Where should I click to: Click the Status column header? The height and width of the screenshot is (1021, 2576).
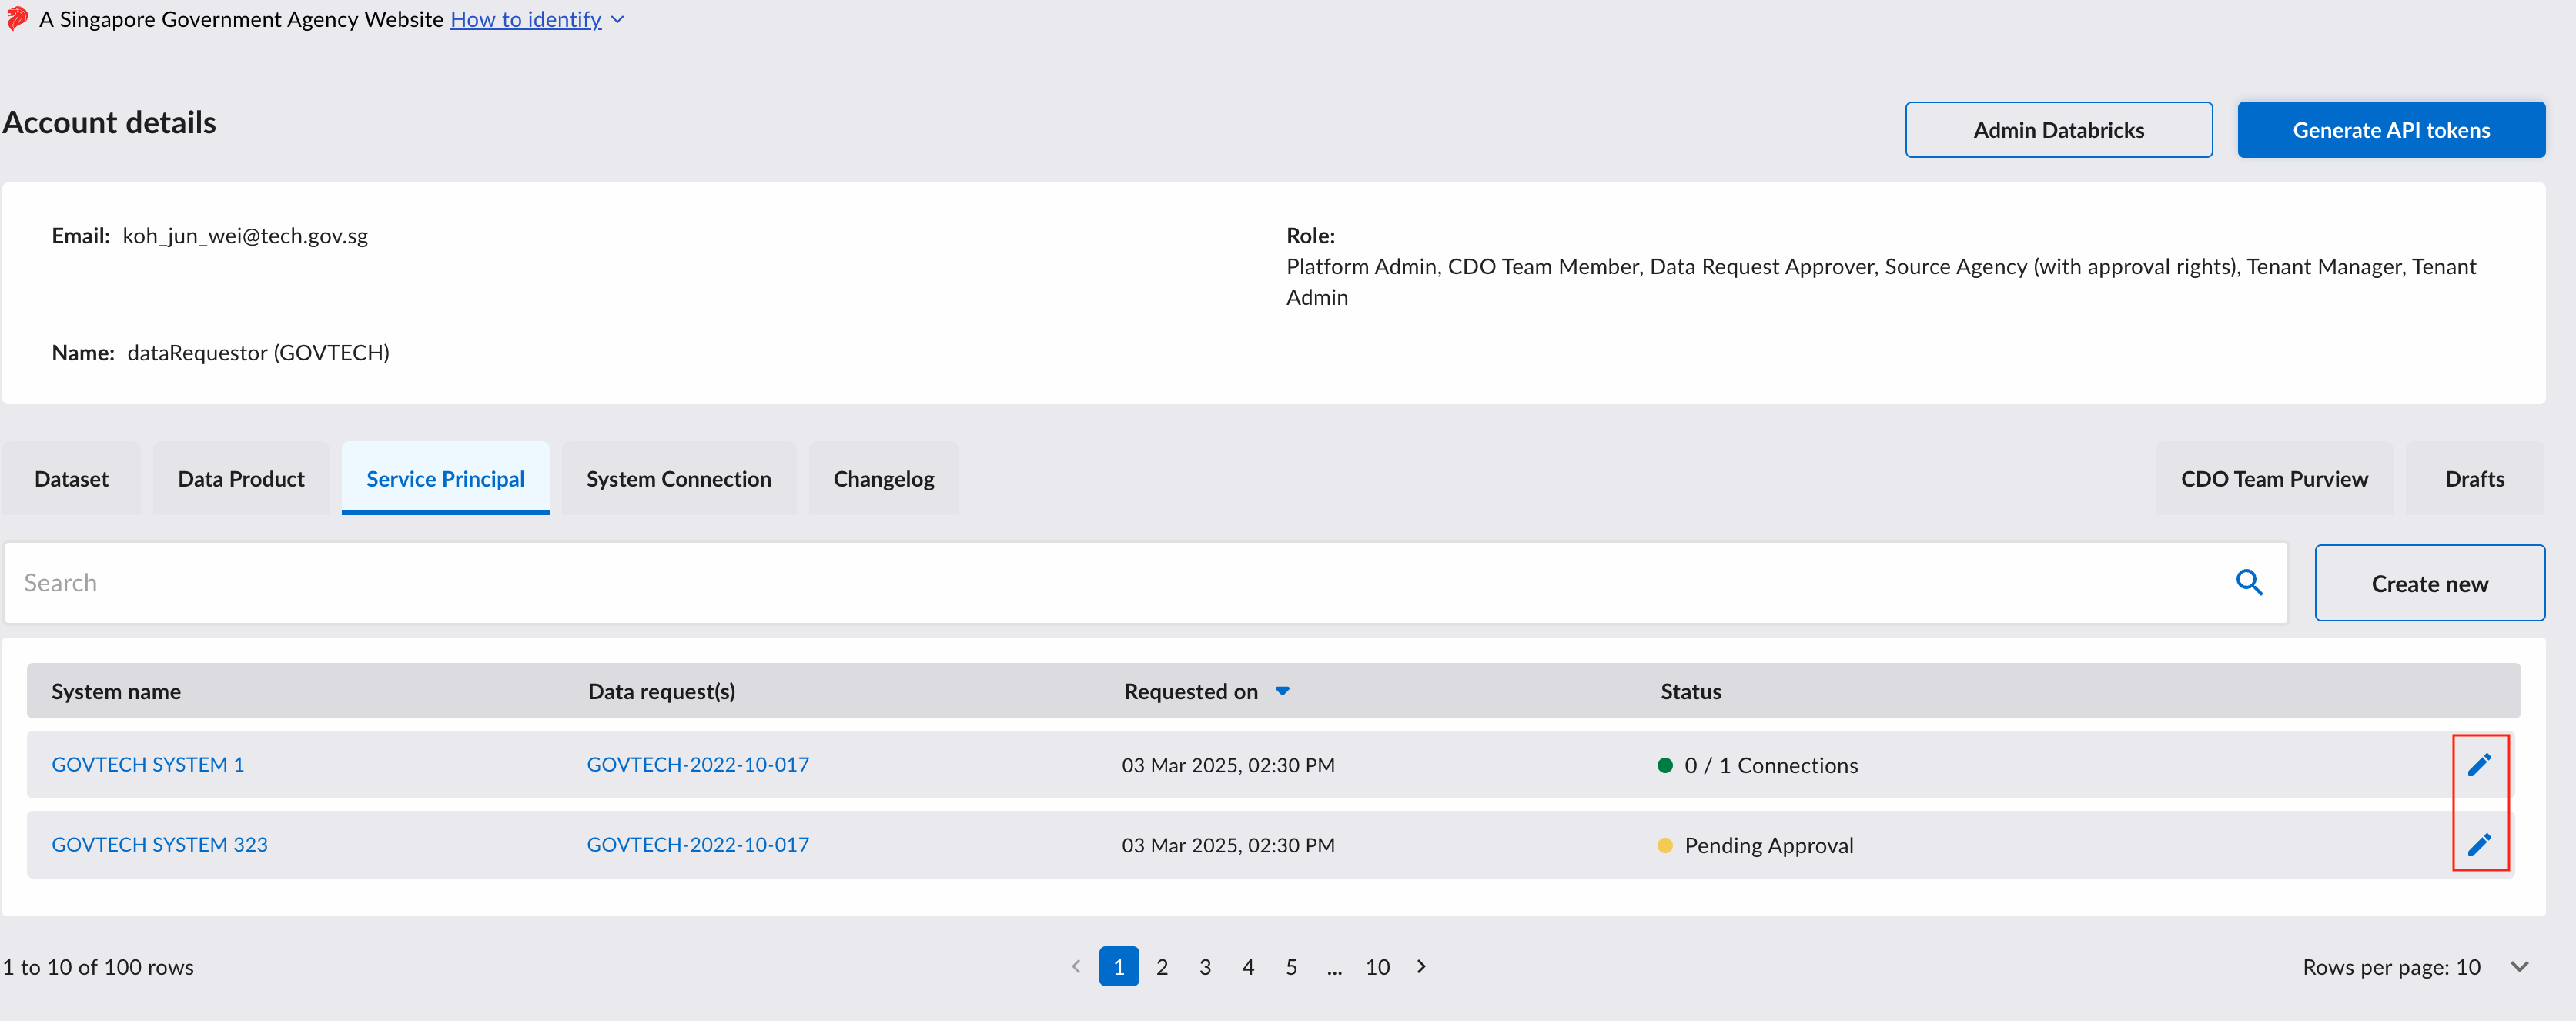pyautogui.click(x=1690, y=691)
